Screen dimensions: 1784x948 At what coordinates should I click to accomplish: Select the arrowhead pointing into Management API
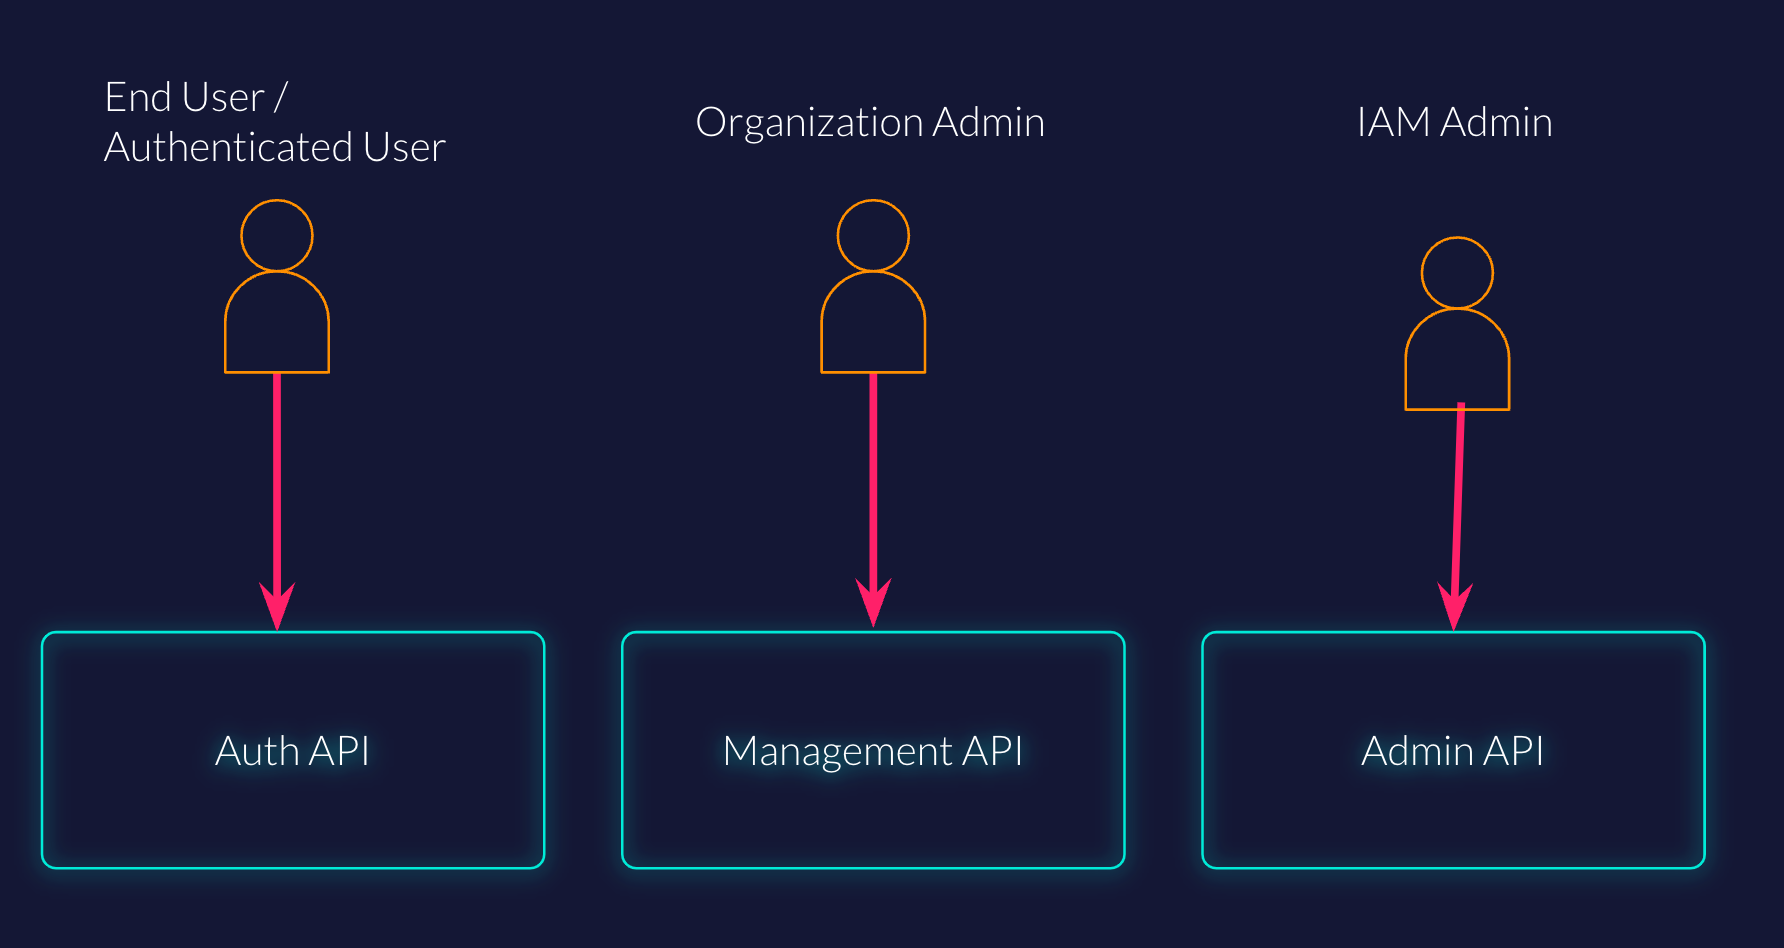point(873,602)
